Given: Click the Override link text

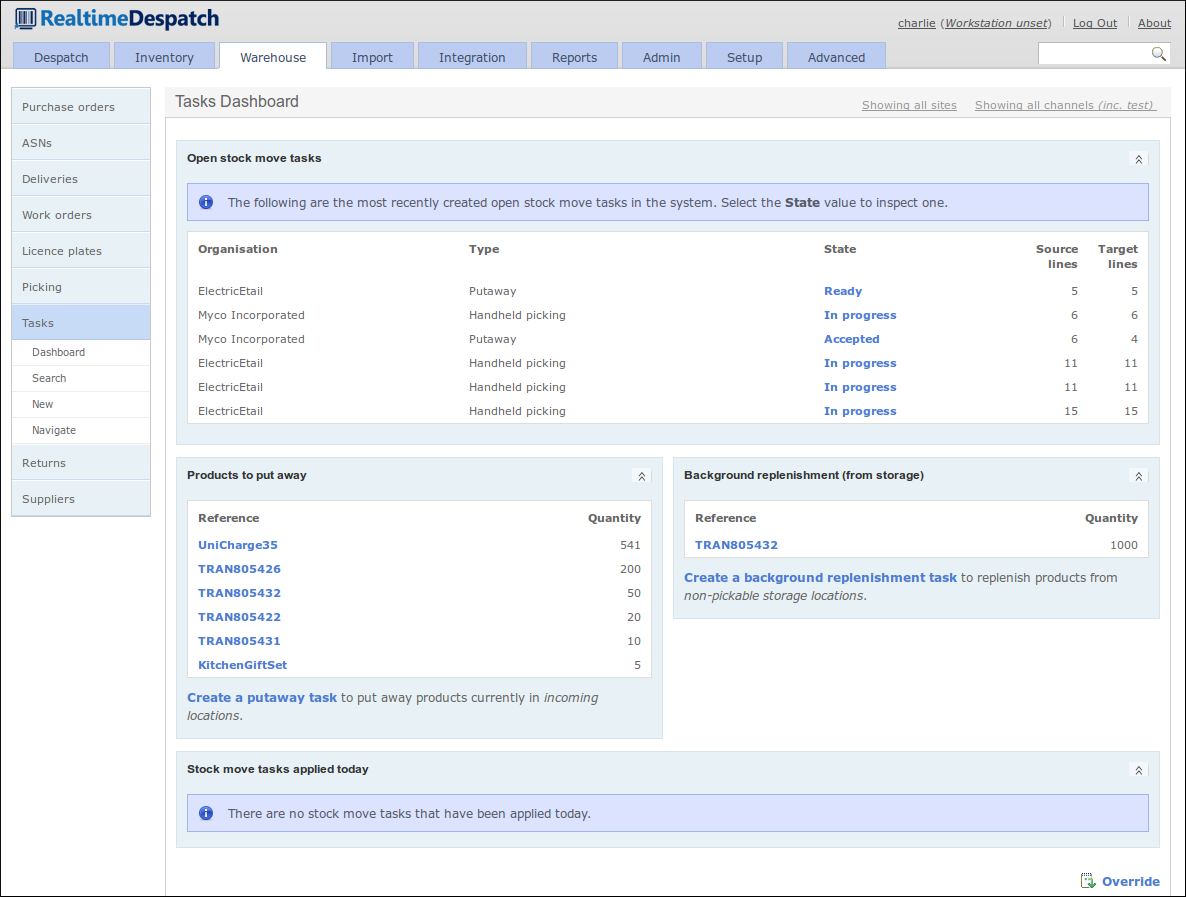Looking at the screenshot, I should [1131, 882].
